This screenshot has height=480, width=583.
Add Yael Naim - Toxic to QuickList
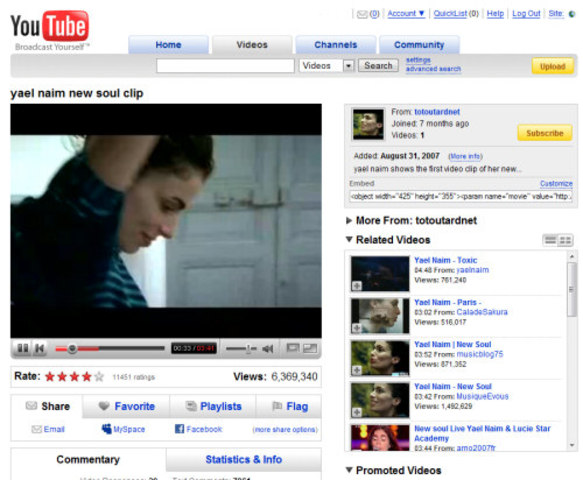point(357,286)
